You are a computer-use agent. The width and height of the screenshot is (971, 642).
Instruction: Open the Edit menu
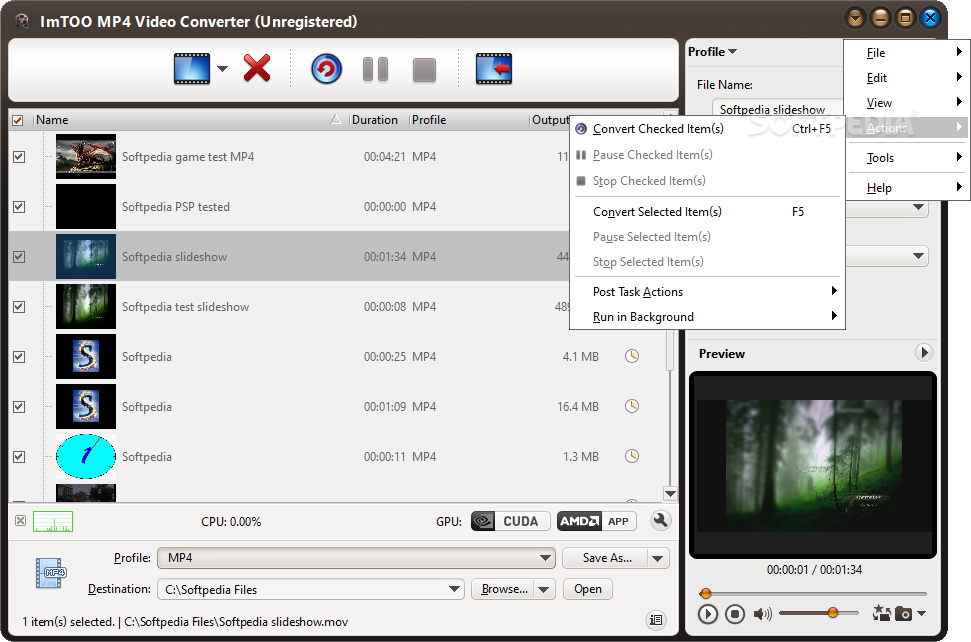point(906,77)
